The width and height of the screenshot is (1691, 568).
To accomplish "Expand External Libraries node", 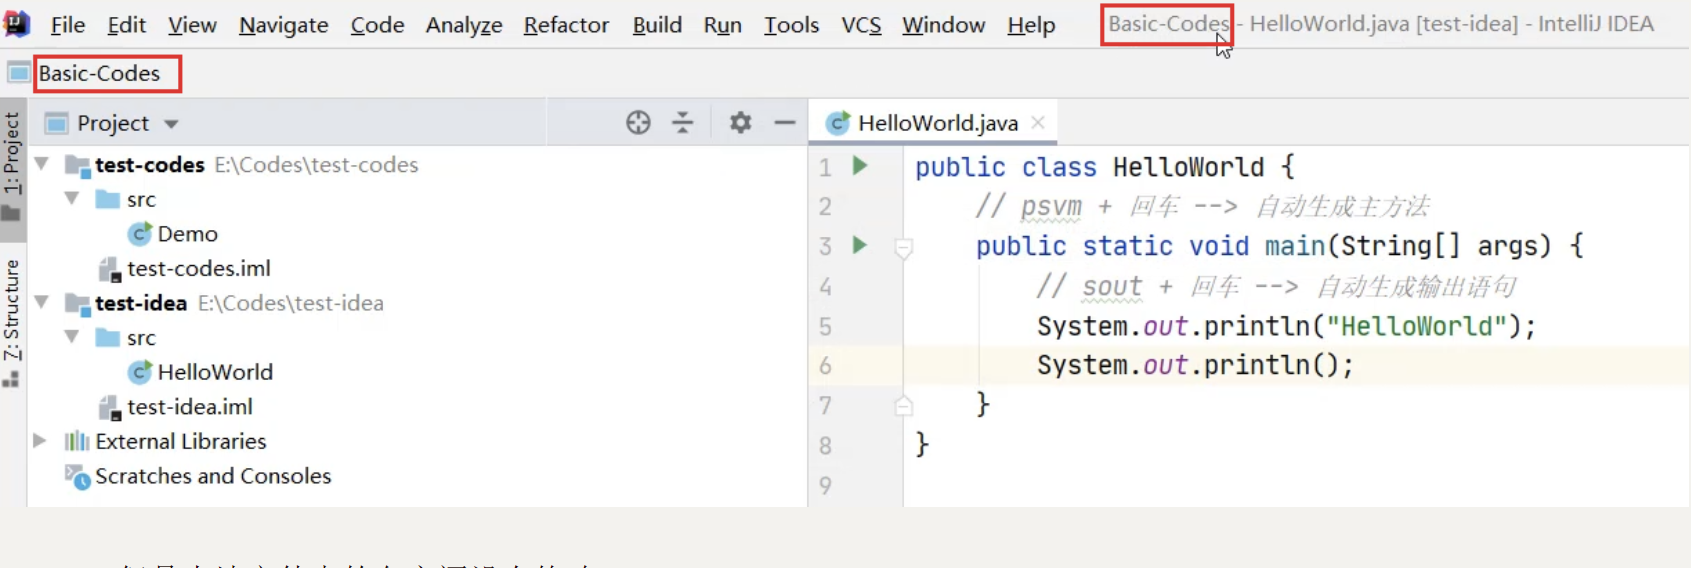I will [40, 440].
